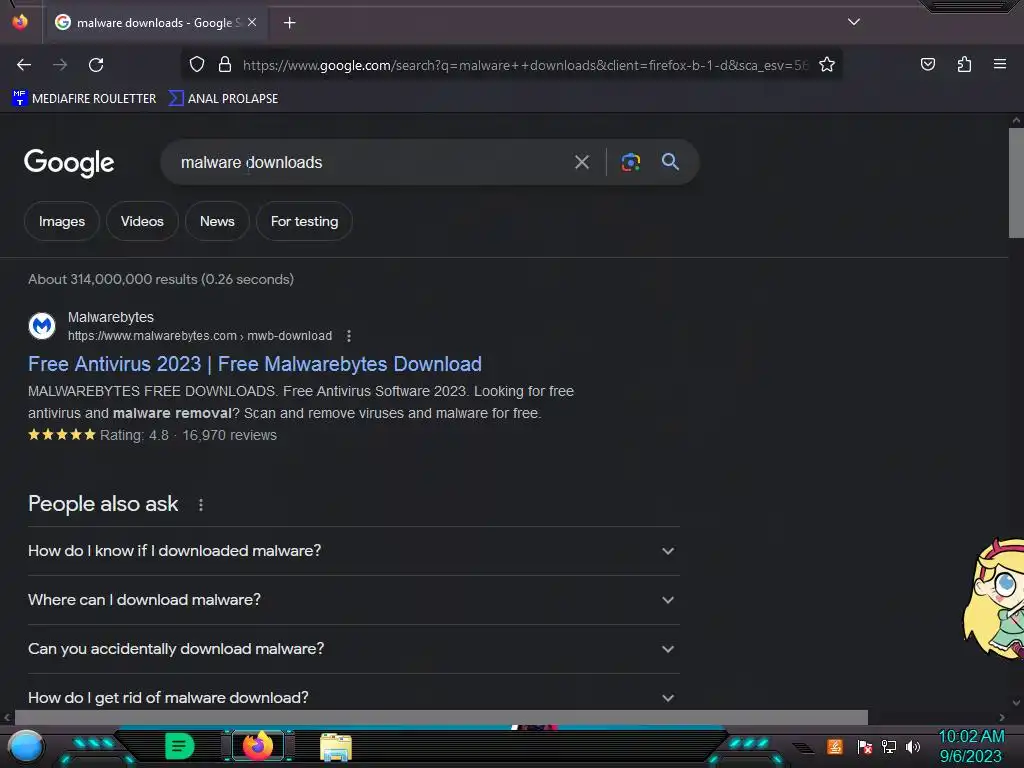Expand Where can I download malware
1024x768 pixels.
tap(353, 600)
